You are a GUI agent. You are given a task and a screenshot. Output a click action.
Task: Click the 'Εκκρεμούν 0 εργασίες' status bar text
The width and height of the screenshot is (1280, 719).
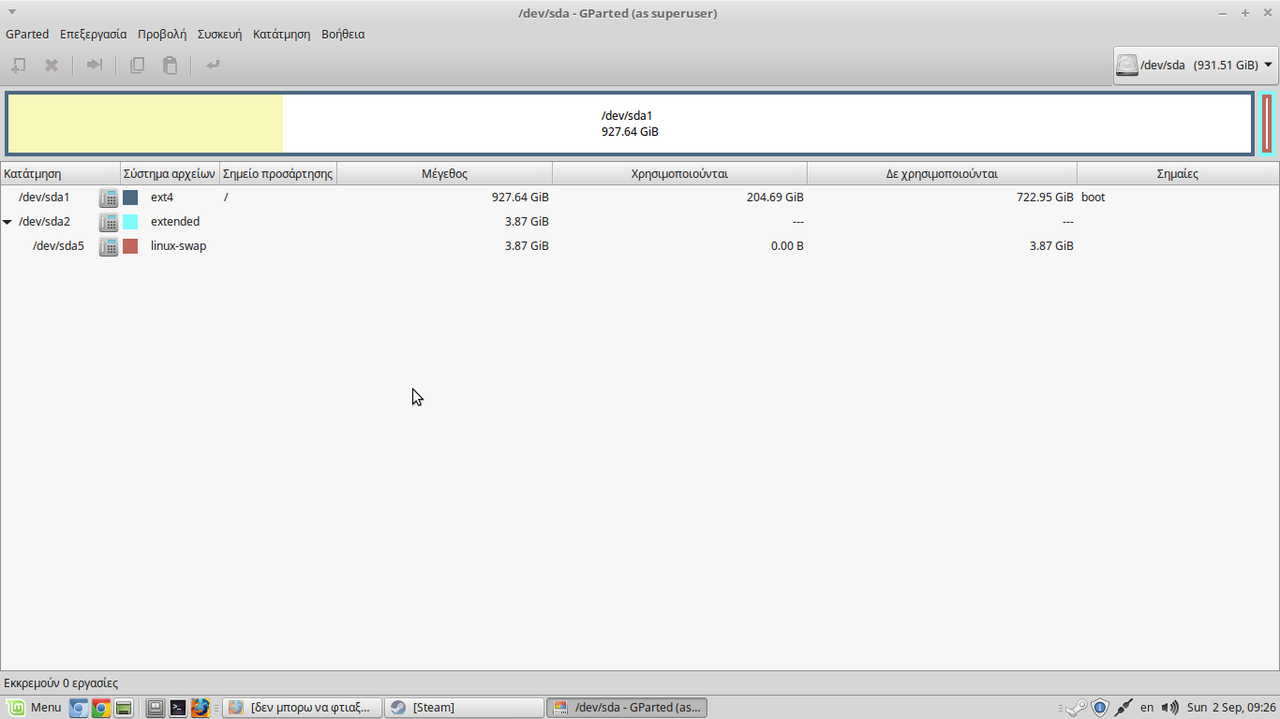pyautogui.click(x=61, y=683)
